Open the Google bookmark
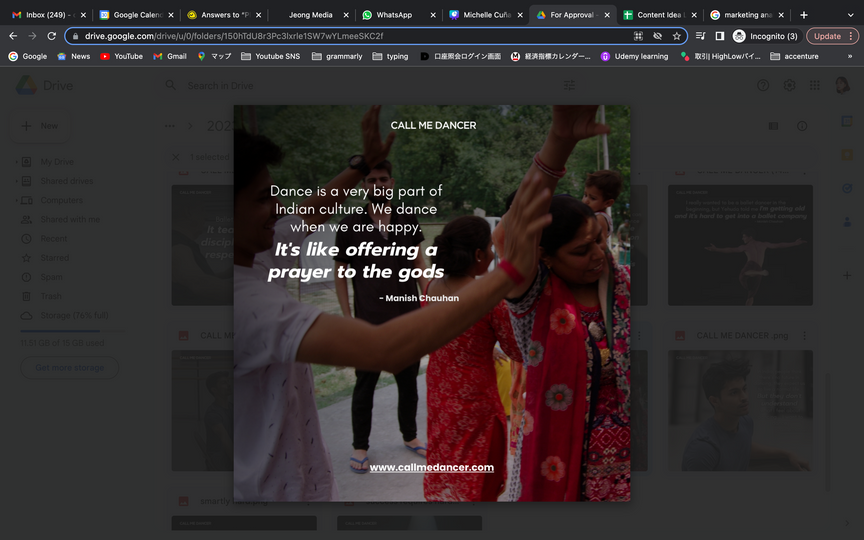The width and height of the screenshot is (864, 540). coord(28,56)
